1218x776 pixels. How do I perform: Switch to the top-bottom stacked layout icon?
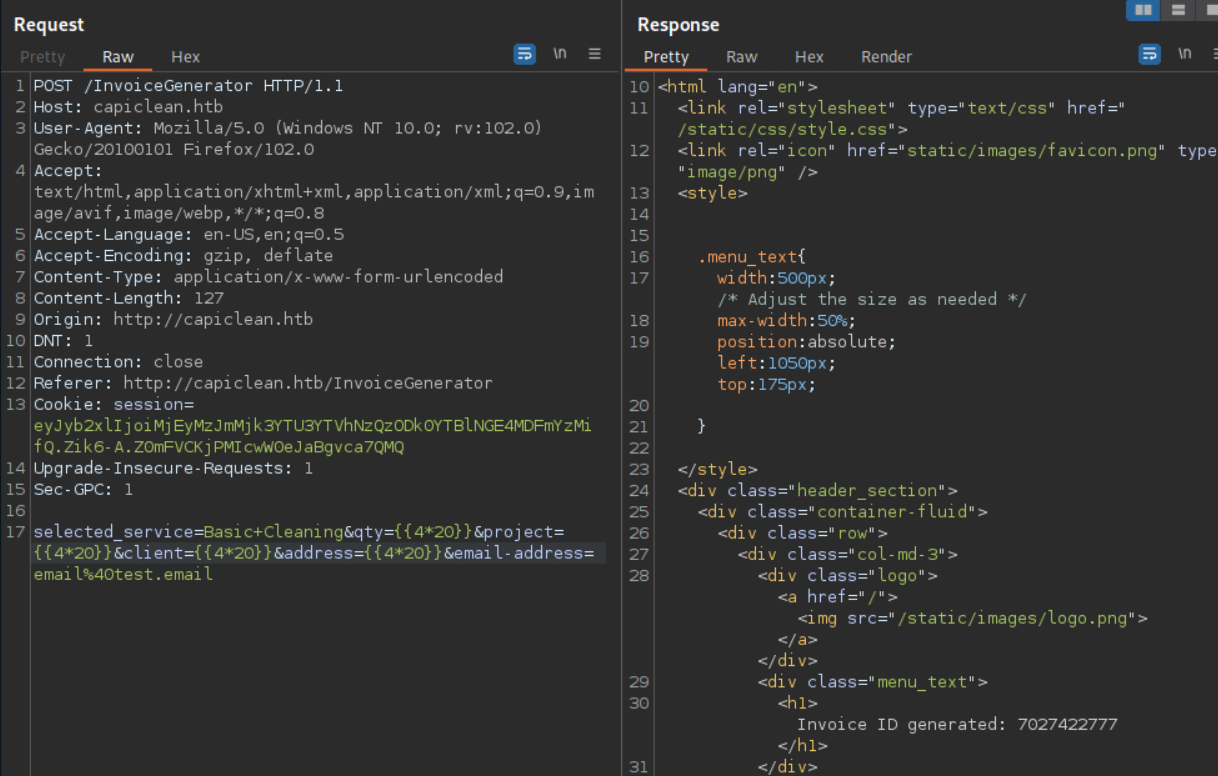coord(1178,10)
